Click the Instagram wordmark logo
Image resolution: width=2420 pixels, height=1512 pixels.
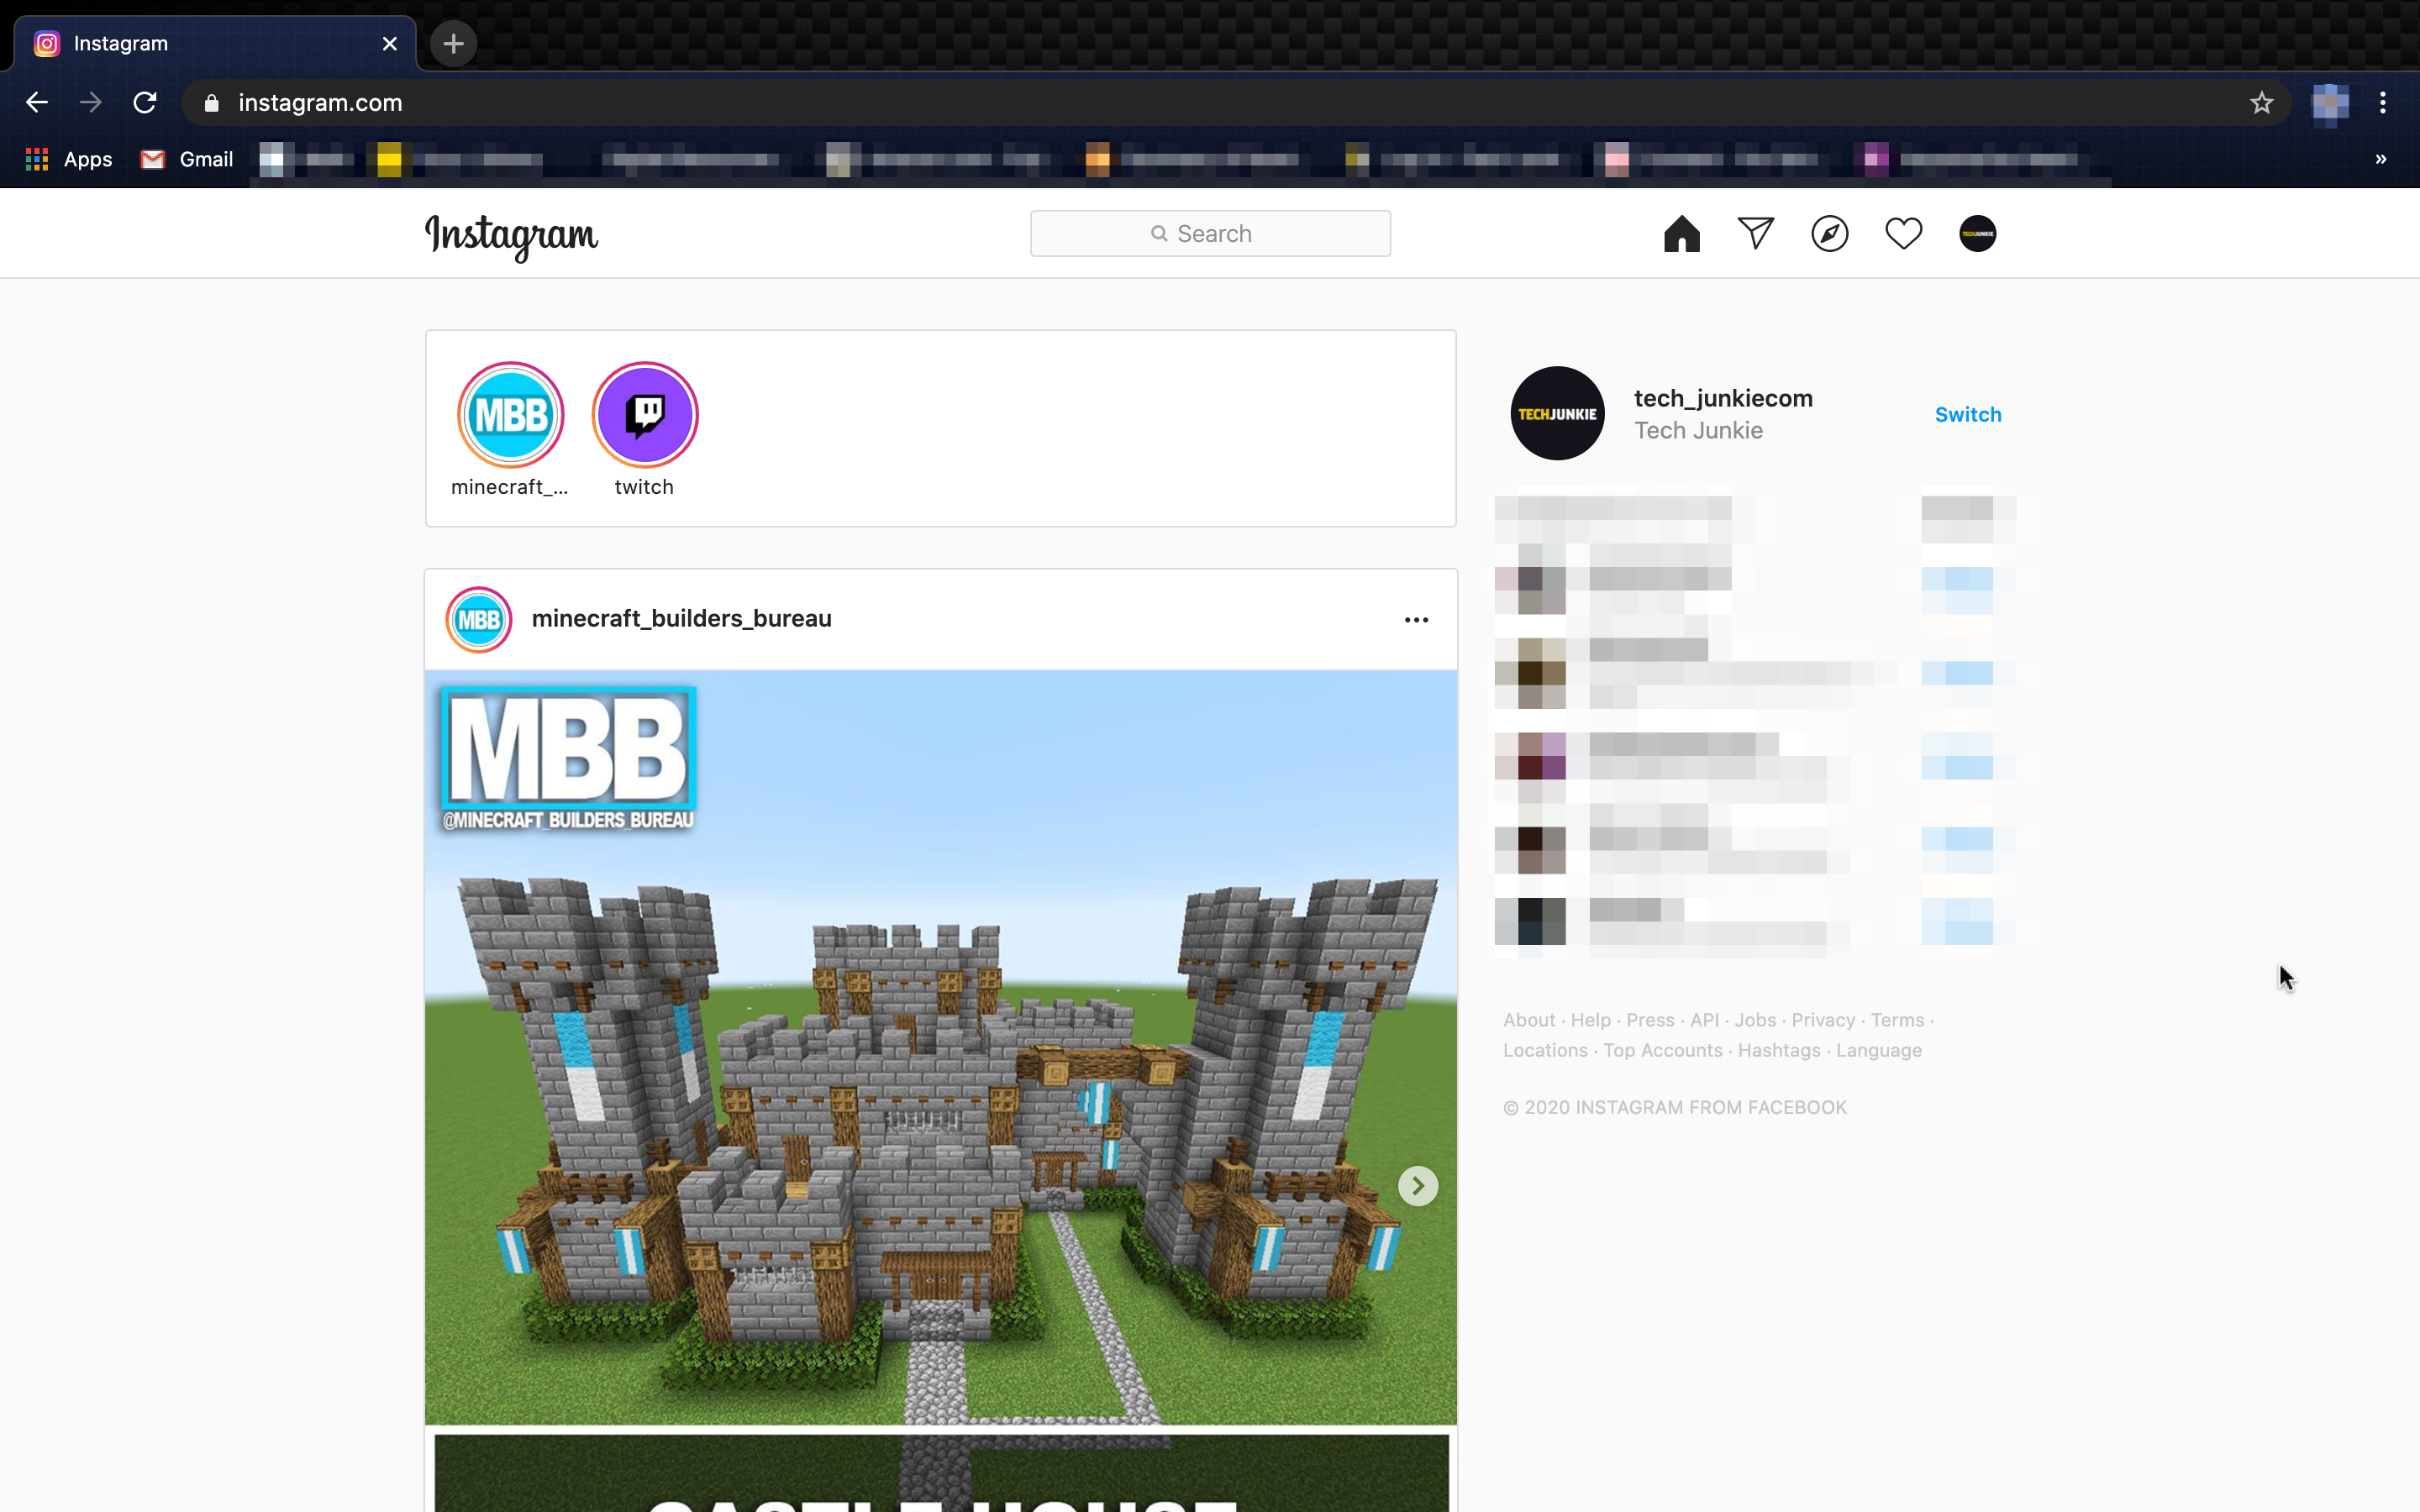point(511,237)
